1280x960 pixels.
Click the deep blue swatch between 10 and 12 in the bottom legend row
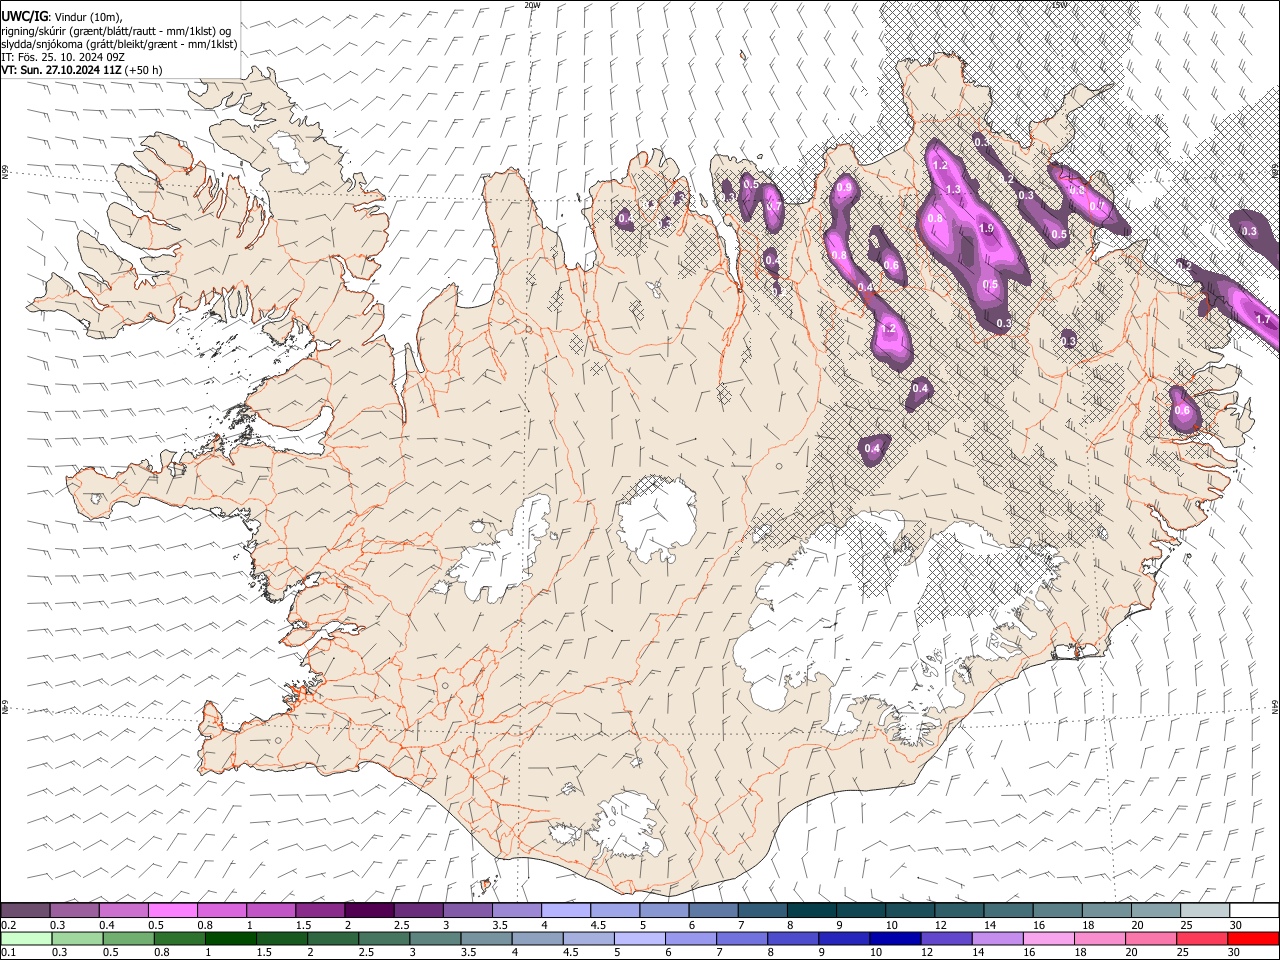point(895,938)
